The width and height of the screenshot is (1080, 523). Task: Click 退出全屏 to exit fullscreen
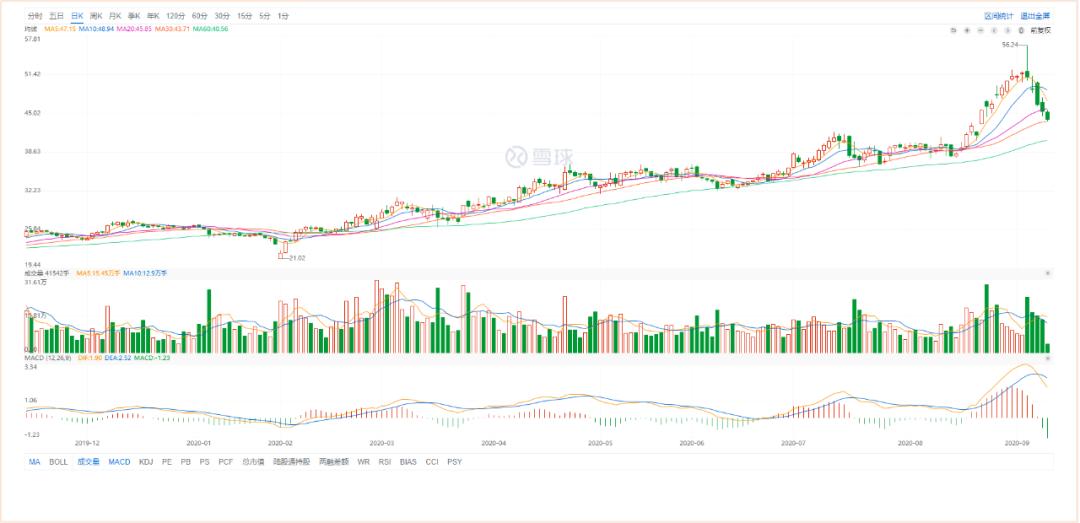(x=1035, y=16)
